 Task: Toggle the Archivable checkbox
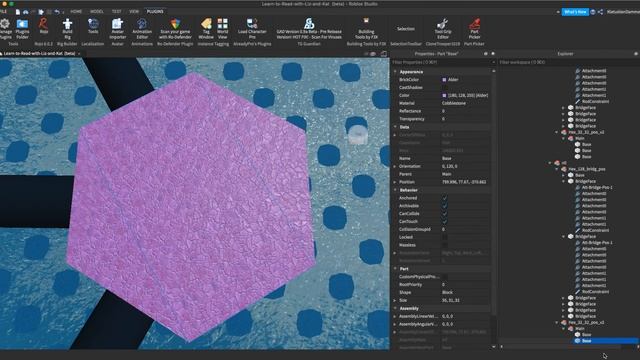click(x=444, y=206)
